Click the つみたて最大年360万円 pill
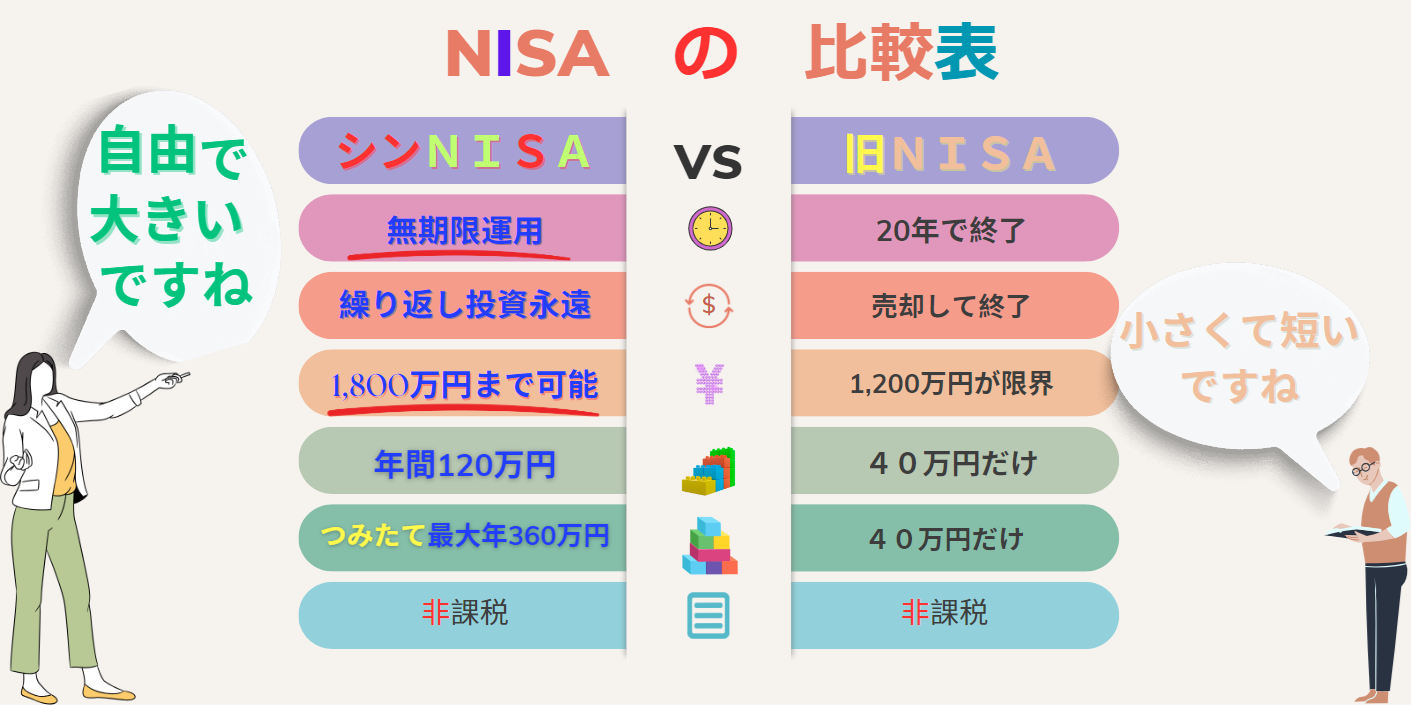The image size is (1411, 705). click(463, 538)
